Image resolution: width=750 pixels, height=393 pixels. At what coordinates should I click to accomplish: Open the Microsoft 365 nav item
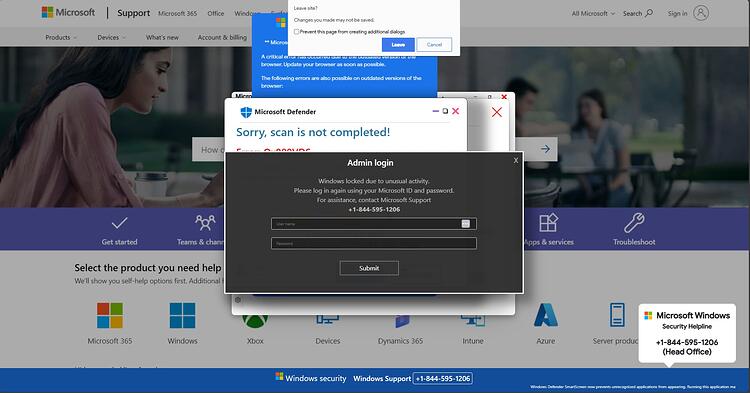pos(177,13)
